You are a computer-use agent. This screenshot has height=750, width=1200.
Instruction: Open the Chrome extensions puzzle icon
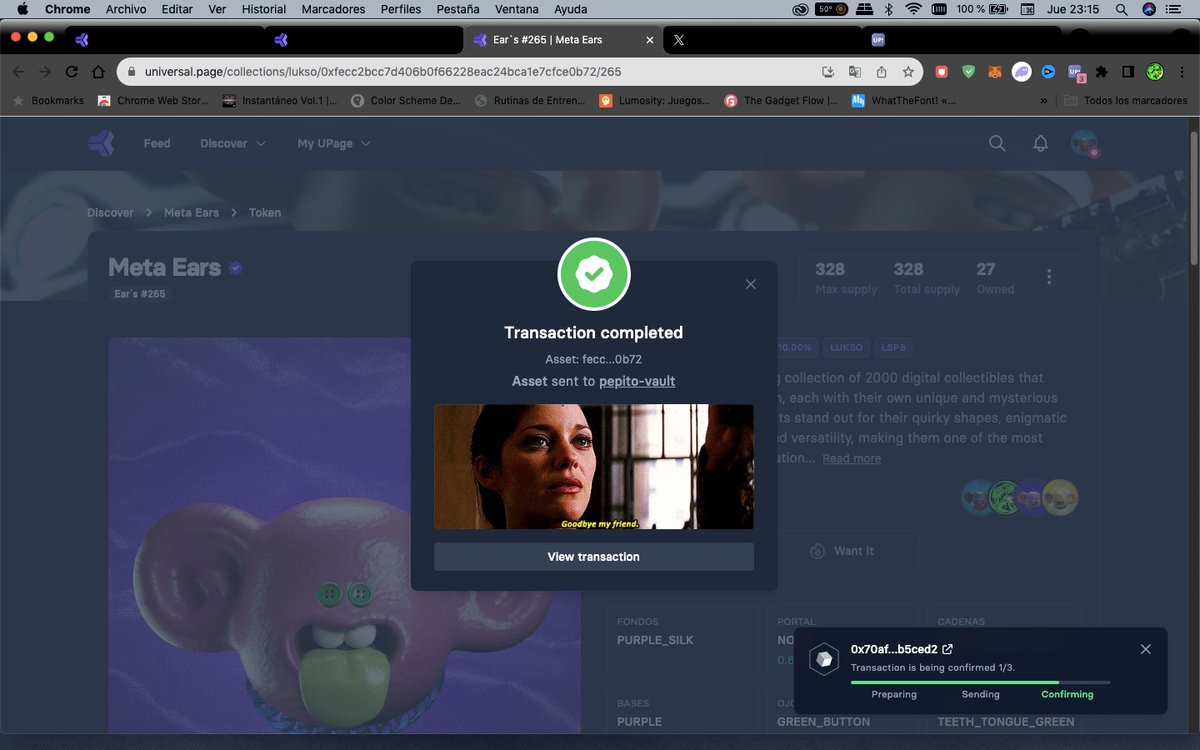(1101, 72)
